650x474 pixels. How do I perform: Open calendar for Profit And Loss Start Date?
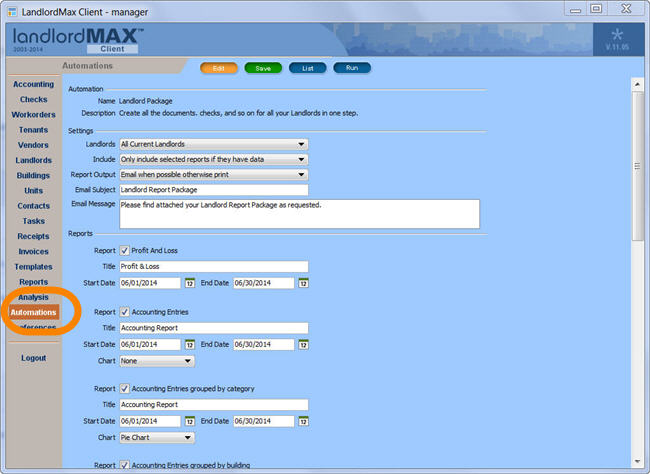tap(189, 283)
